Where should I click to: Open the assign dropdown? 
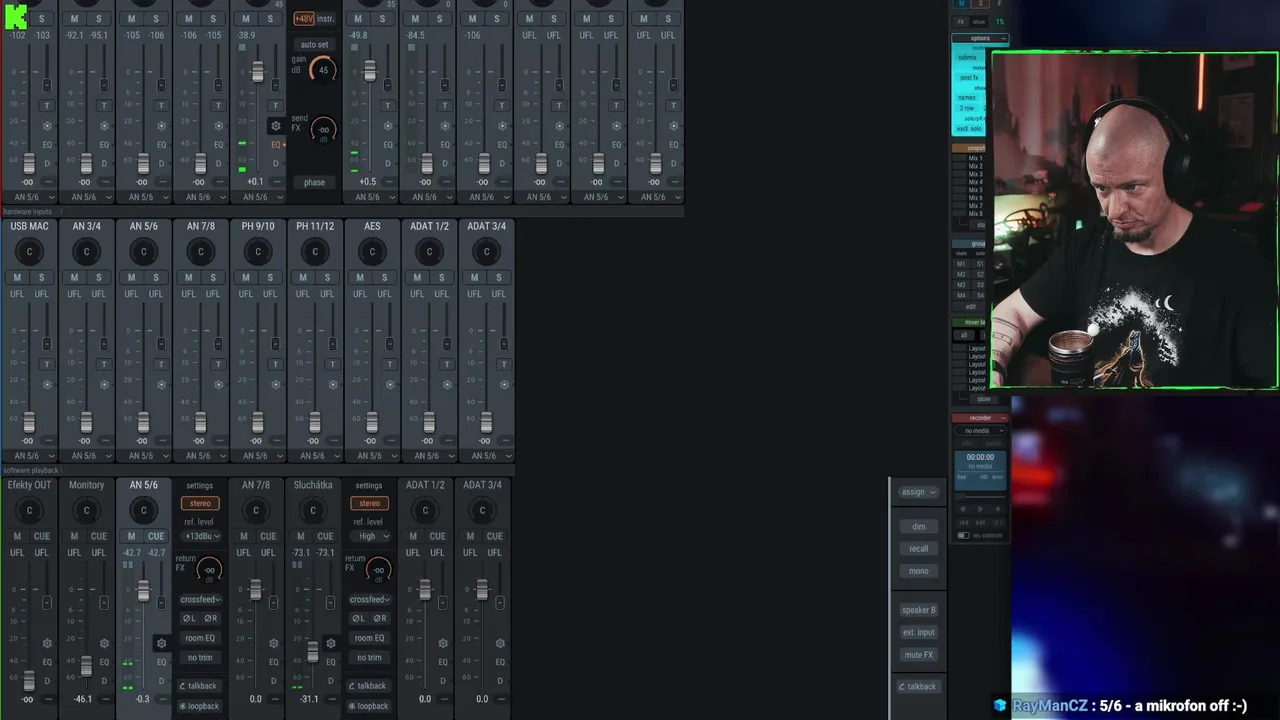click(918, 492)
